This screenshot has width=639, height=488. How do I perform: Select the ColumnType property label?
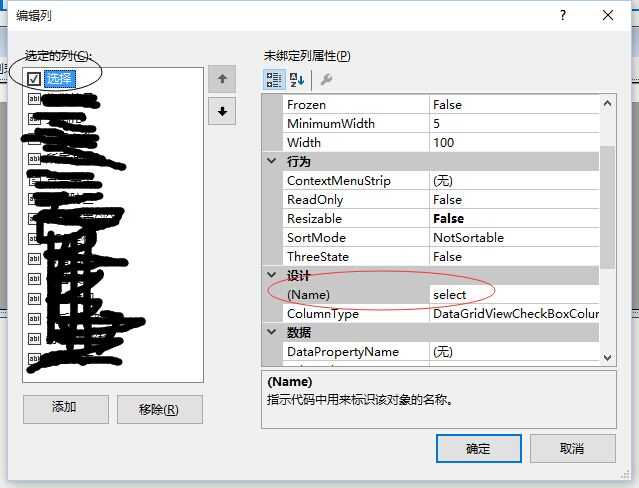(323, 314)
